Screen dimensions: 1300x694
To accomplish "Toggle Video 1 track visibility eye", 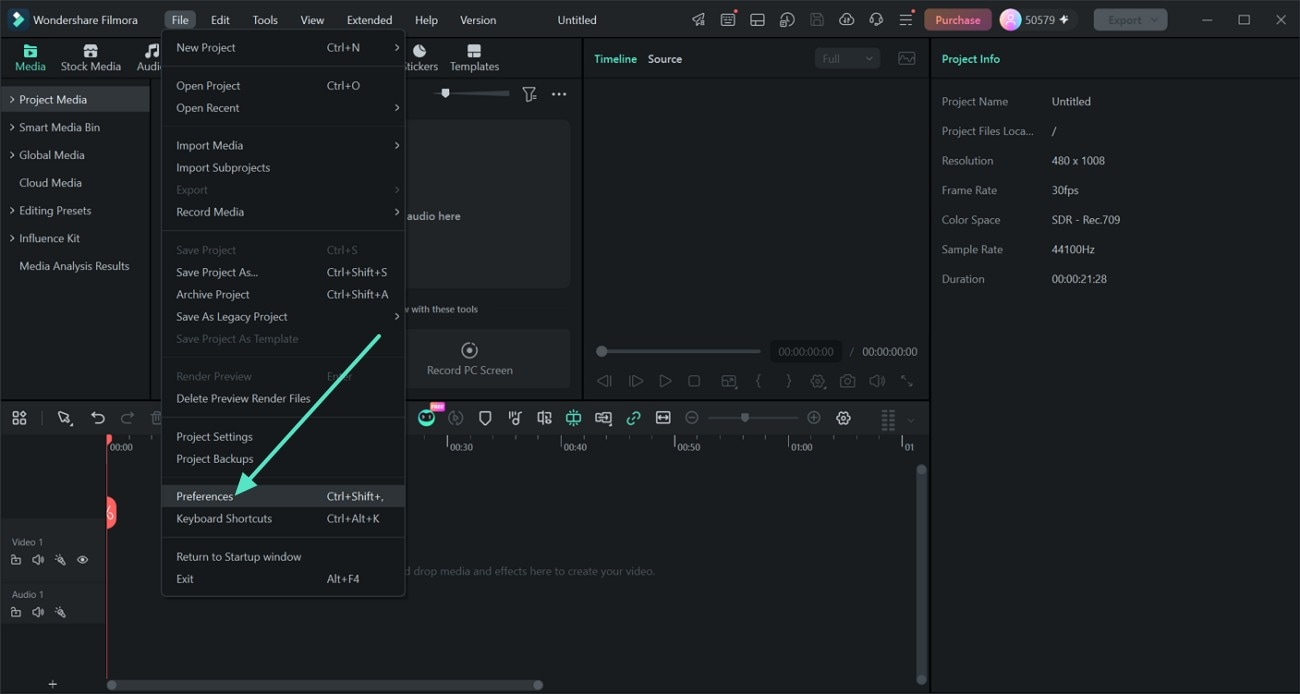I will coord(83,560).
